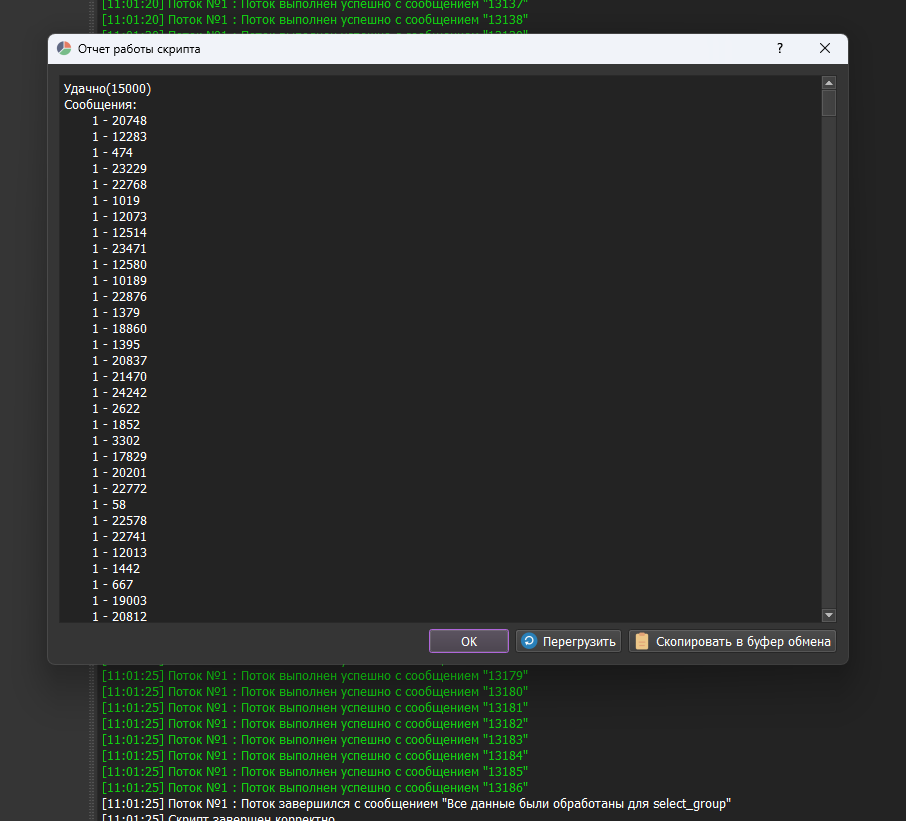Image resolution: width=906 pixels, height=821 pixels.
Task: Click the report text area
Action: (x=440, y=350)
